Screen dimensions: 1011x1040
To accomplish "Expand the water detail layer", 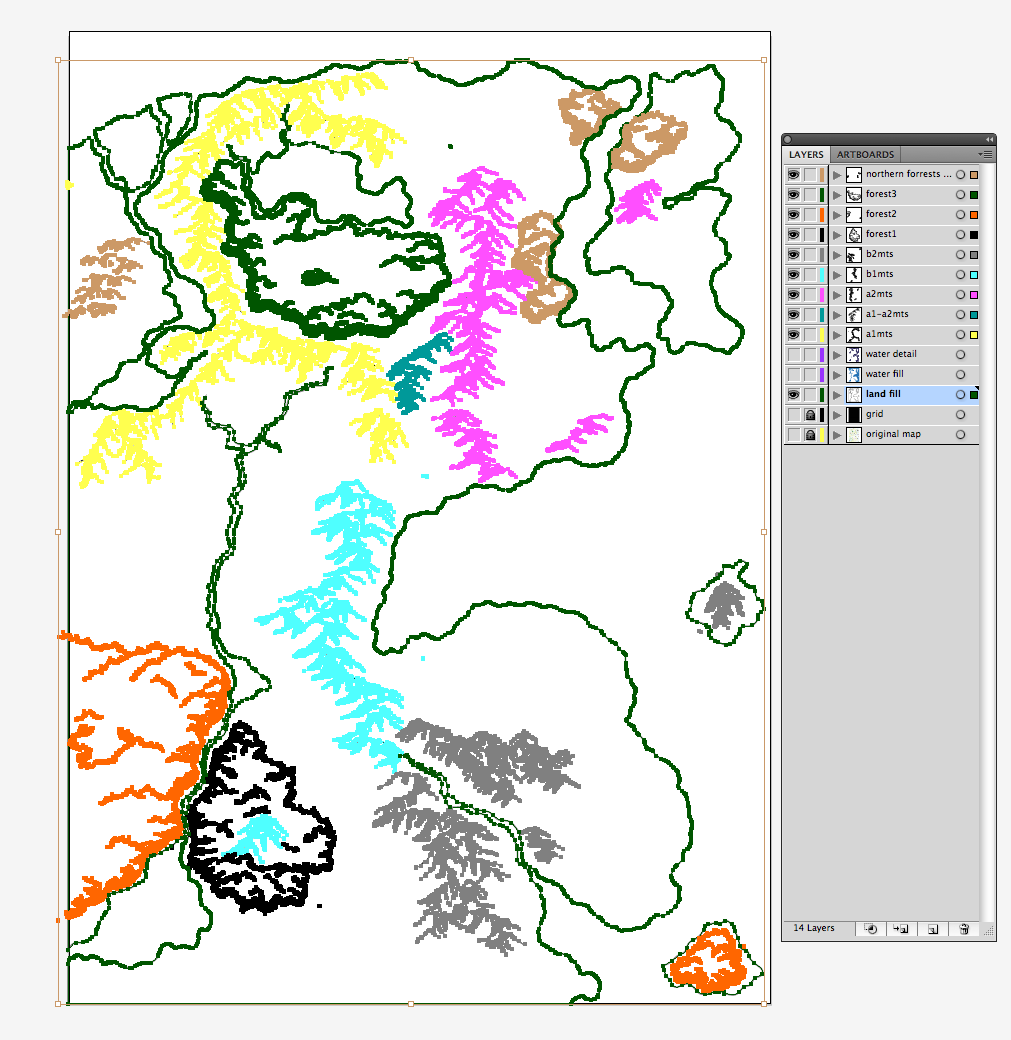I will pos(837,355).
